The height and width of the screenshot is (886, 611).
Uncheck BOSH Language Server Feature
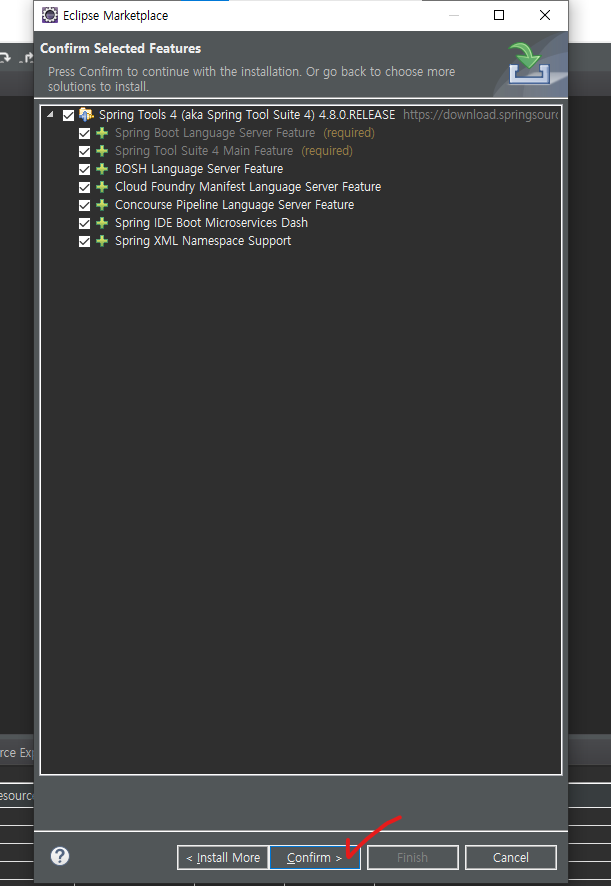(x=84, y=170)
